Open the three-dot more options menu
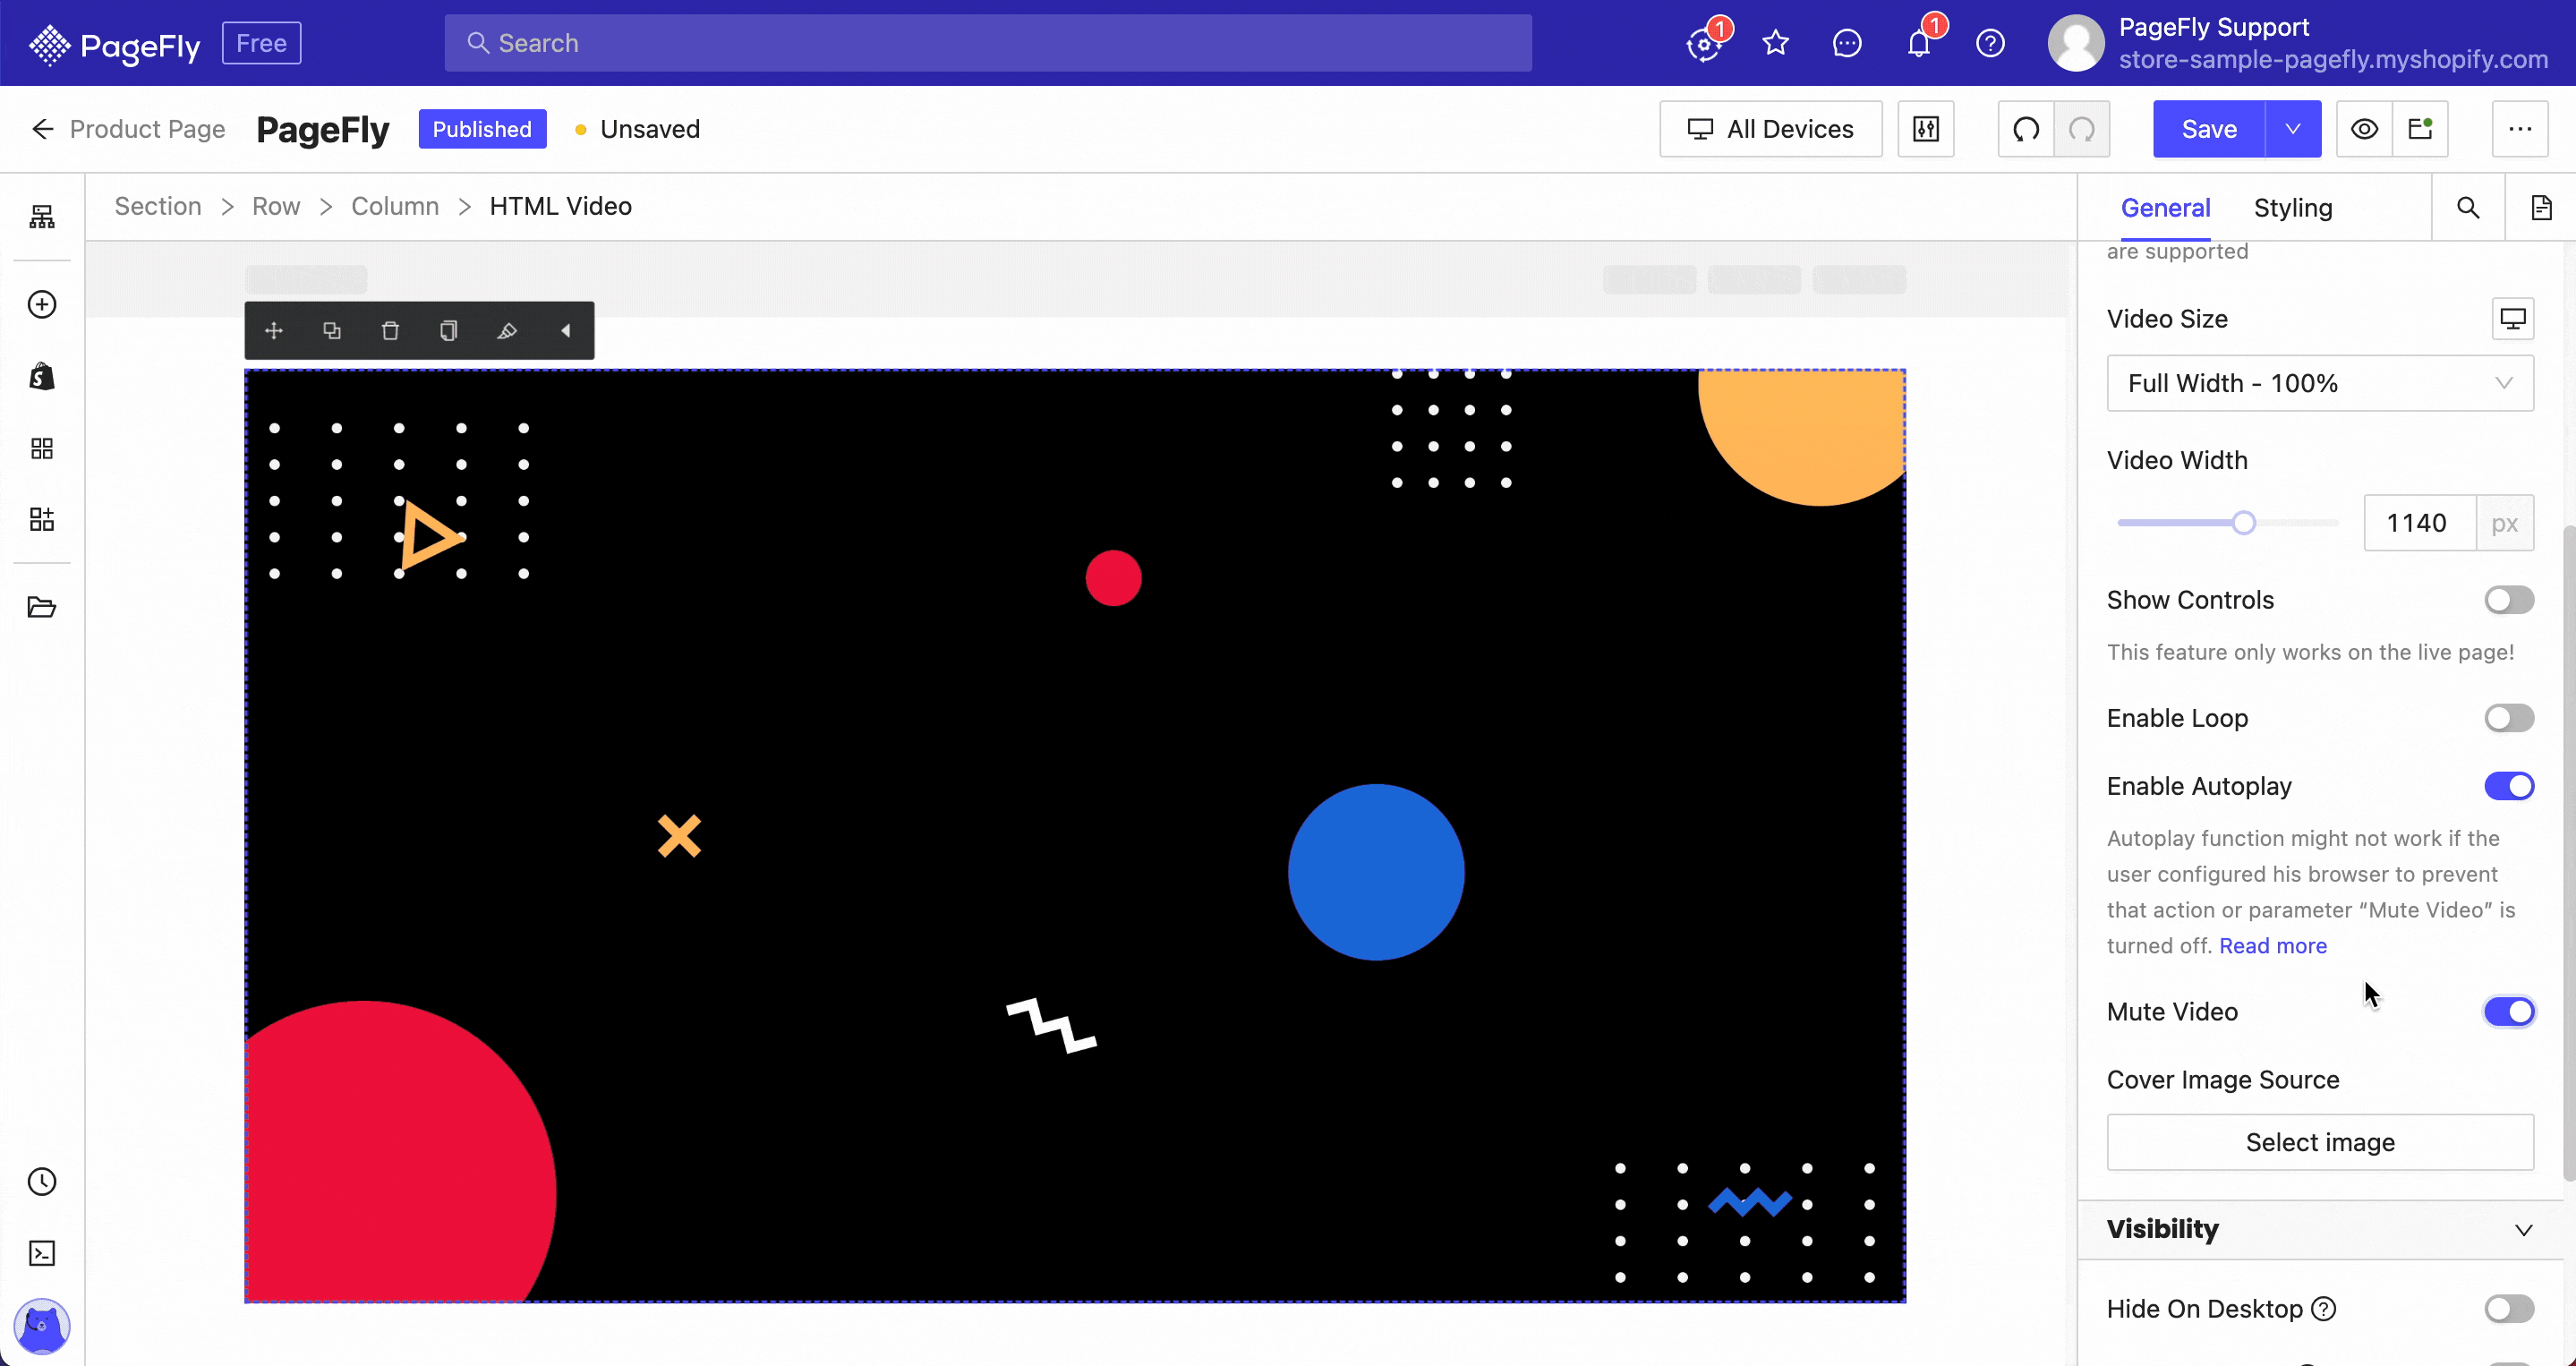2576x1366 pixels. [x=2520, y=129]
